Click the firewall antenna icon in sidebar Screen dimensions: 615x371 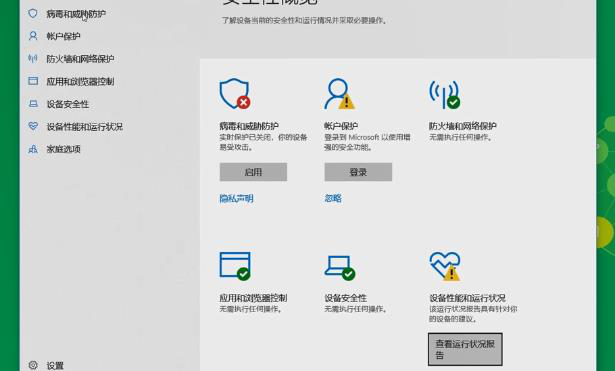[33, 58]
